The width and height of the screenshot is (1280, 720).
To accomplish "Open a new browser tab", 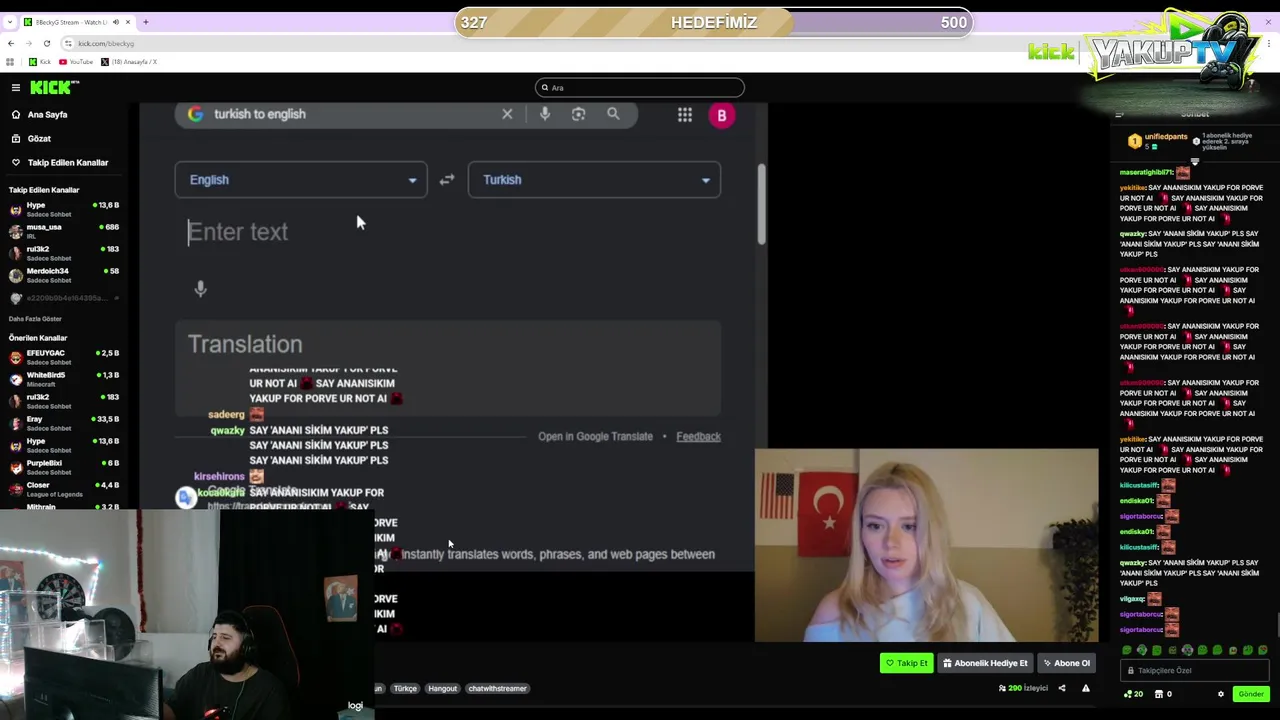I will (x=145, y=22).
